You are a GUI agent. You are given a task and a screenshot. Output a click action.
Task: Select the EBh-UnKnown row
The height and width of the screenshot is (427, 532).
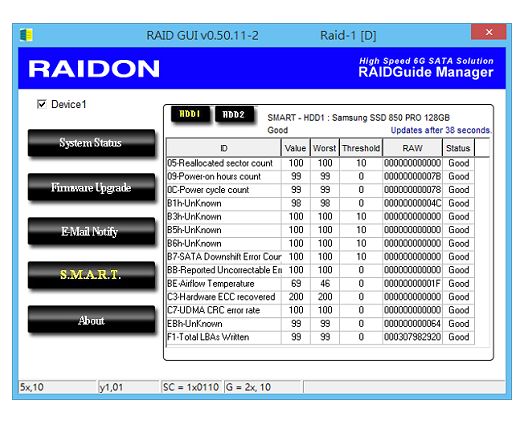(x=320, y=324)
